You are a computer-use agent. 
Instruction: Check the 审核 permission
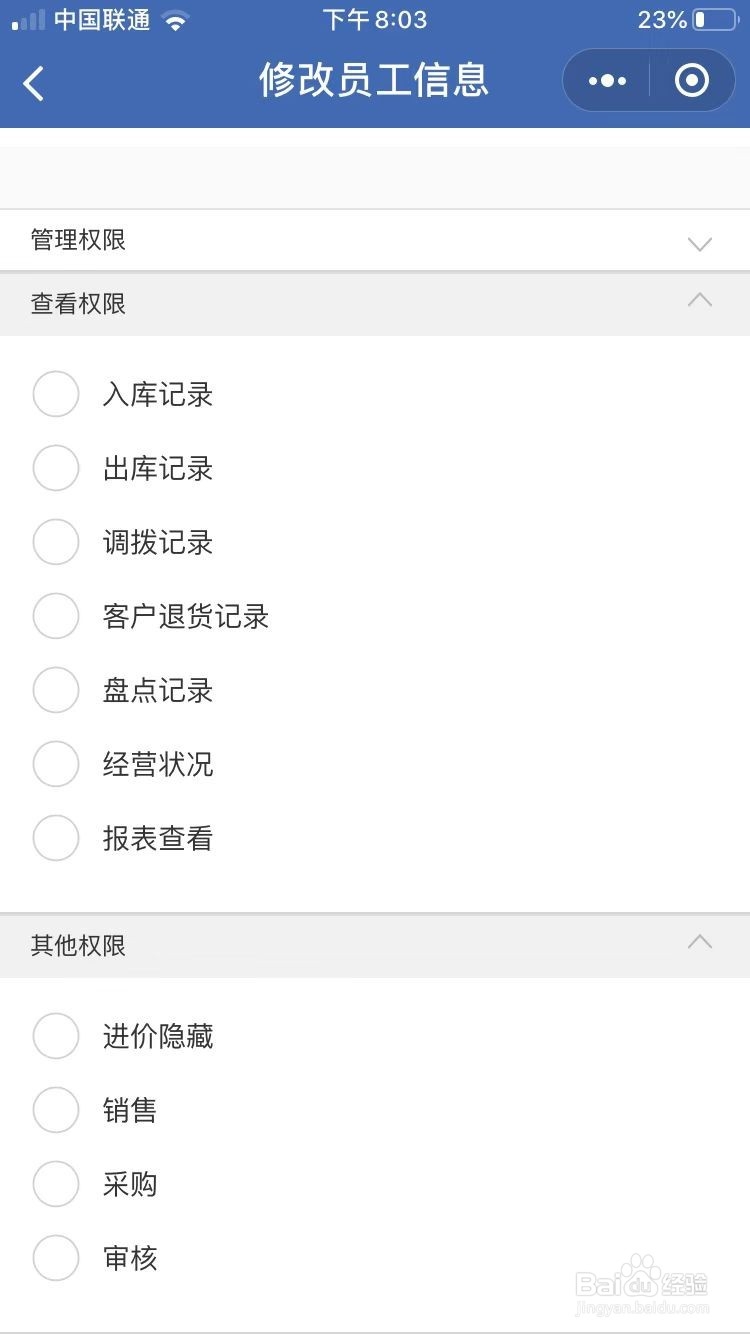click(56, 1258)
